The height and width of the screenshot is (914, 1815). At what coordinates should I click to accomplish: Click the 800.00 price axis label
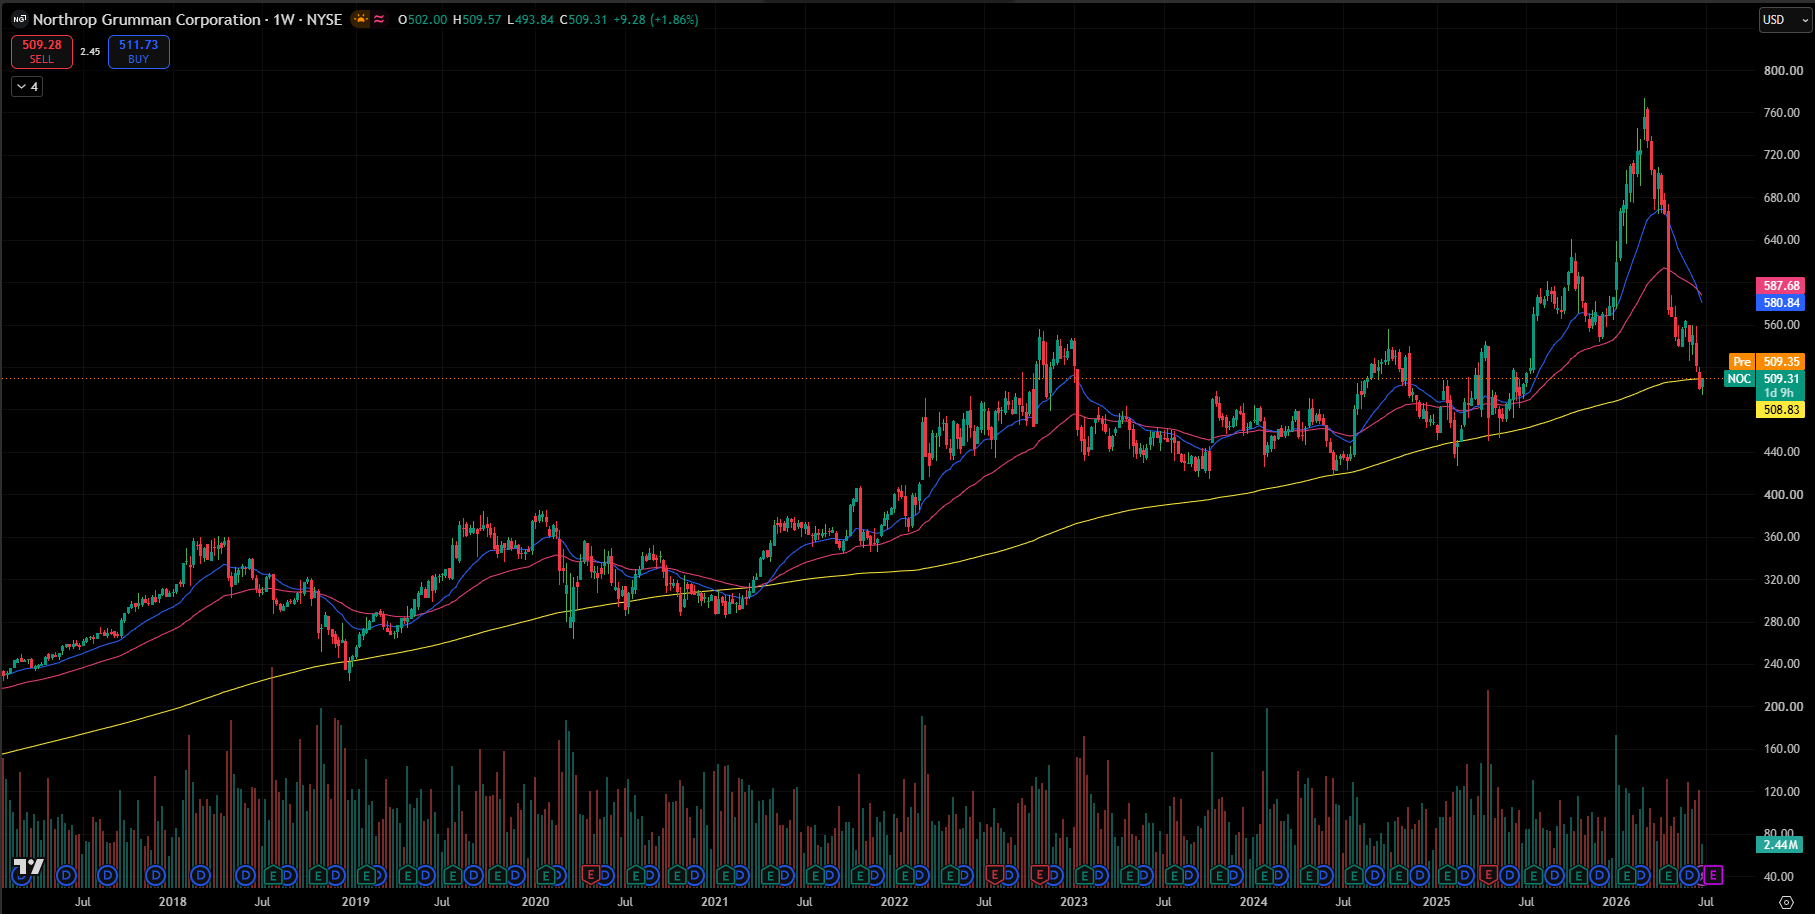[1783, 71]
